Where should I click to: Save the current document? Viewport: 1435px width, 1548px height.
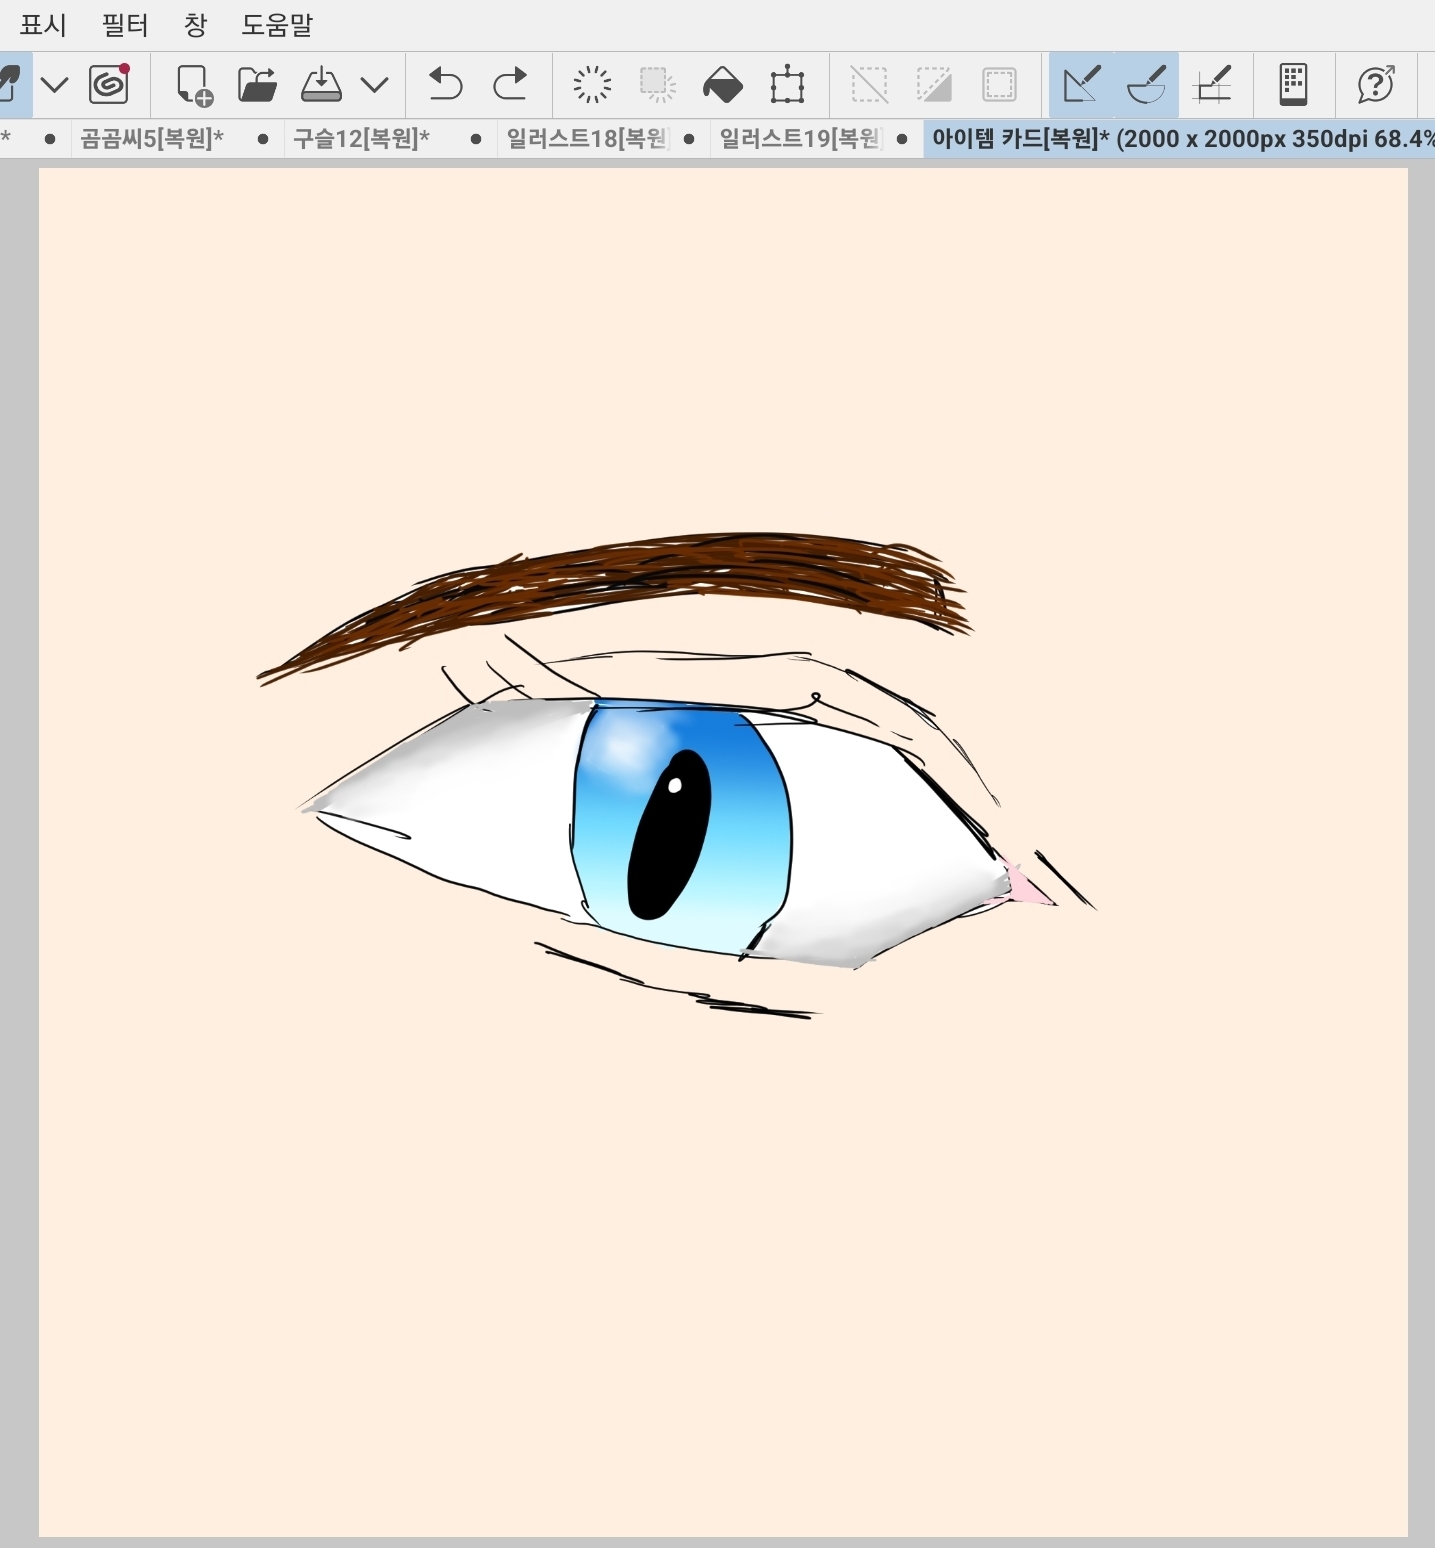coord(321,85)
